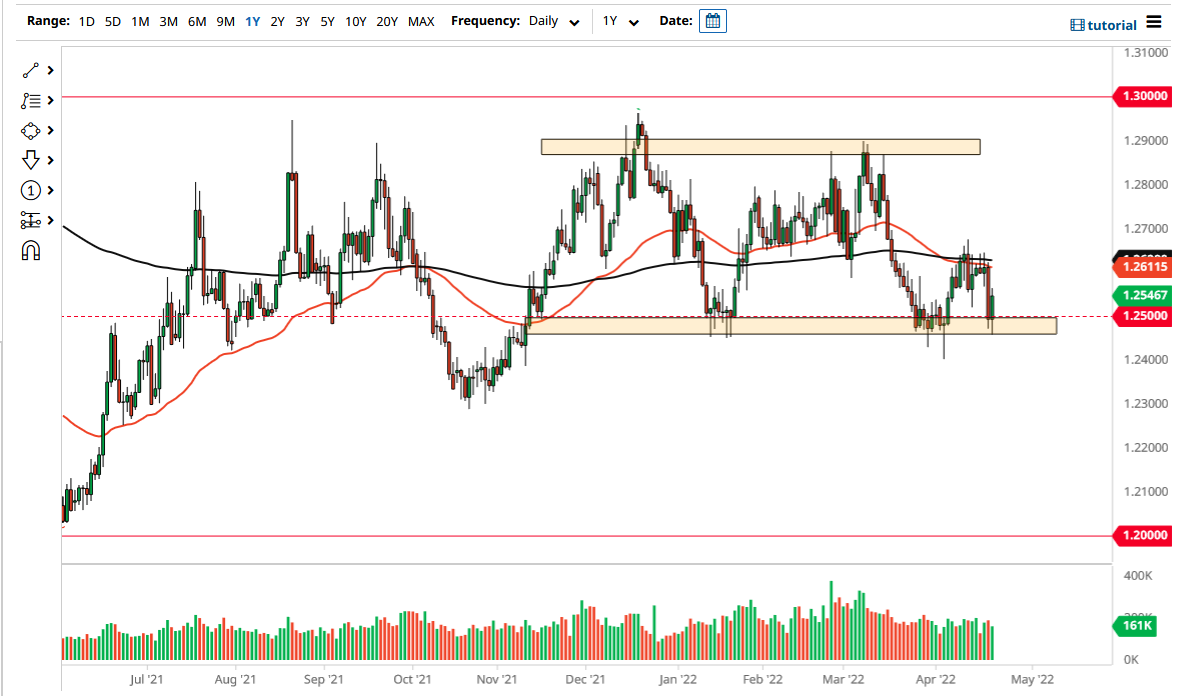Toggle the magnet snap tool

click(x=30, y=250)
